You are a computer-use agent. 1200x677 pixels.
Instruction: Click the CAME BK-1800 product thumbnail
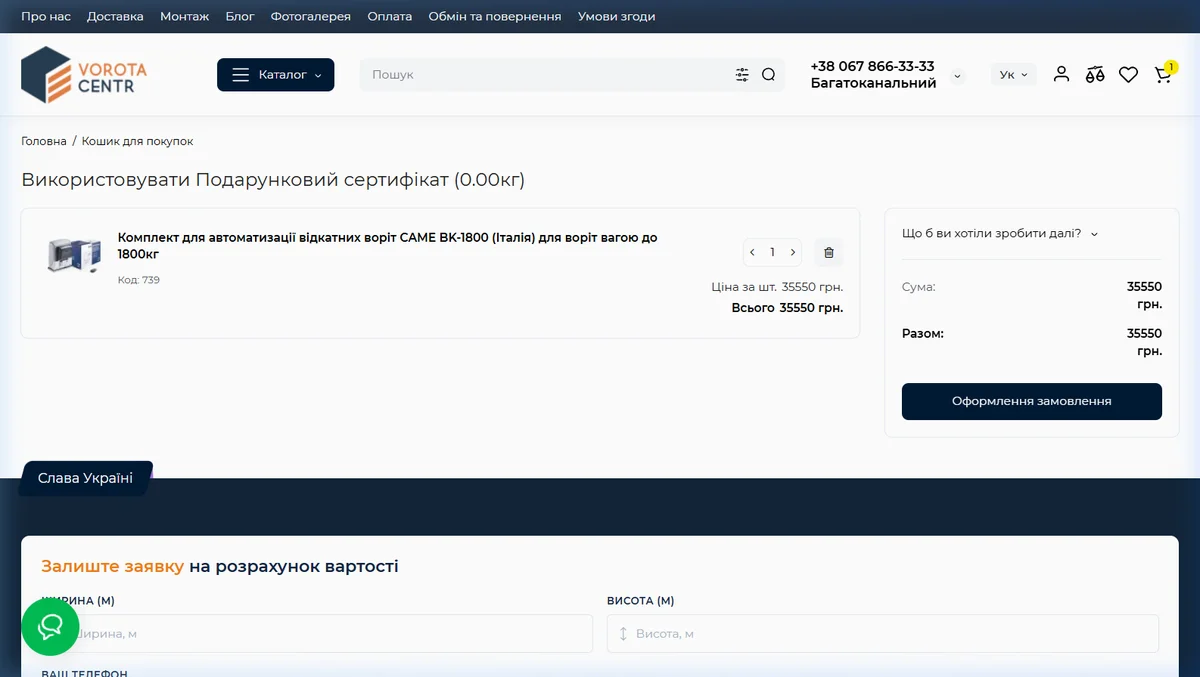(x=75, y=255)
